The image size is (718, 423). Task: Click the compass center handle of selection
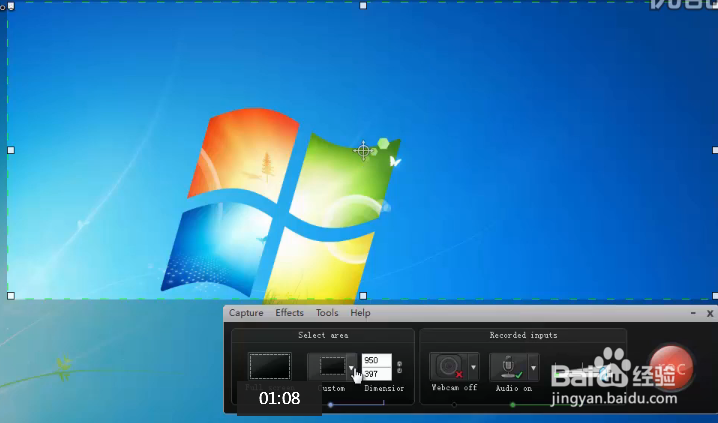tap(363, 150)
